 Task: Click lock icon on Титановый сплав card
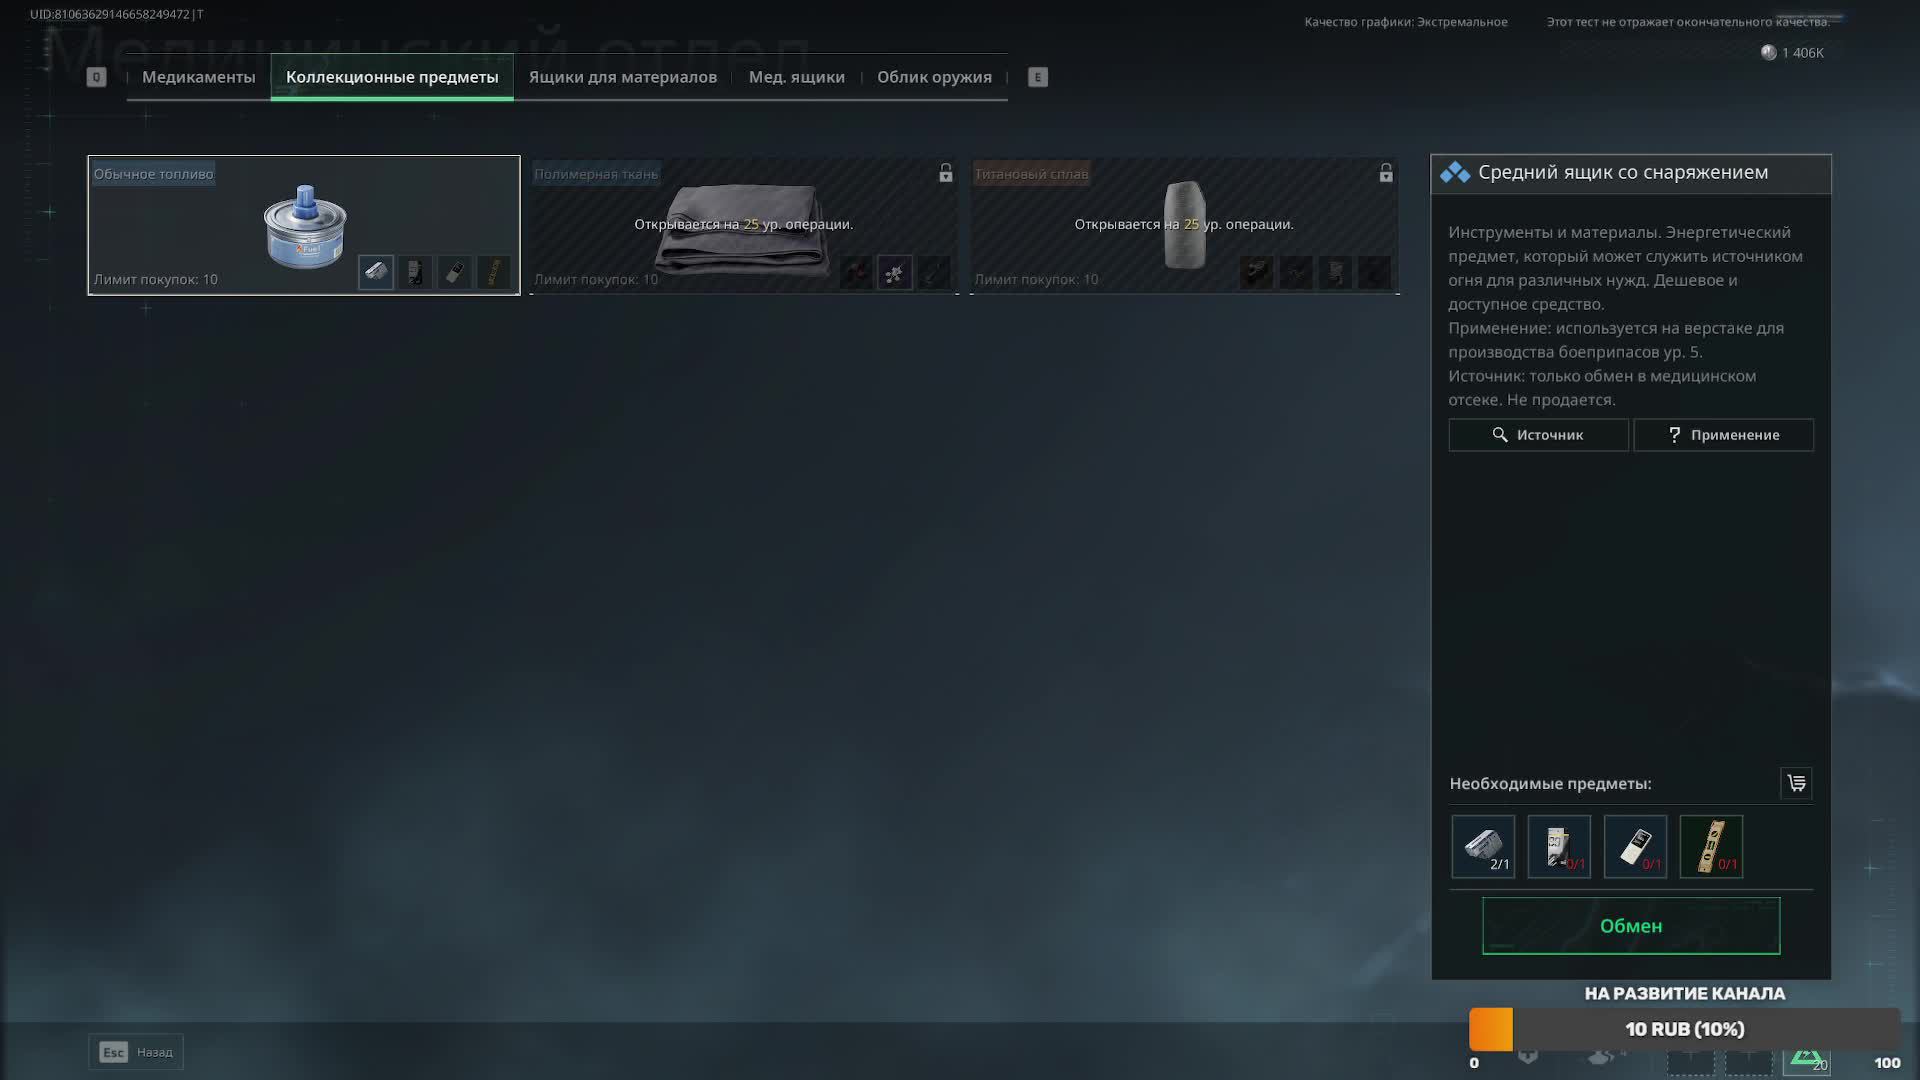(1385, 174)
